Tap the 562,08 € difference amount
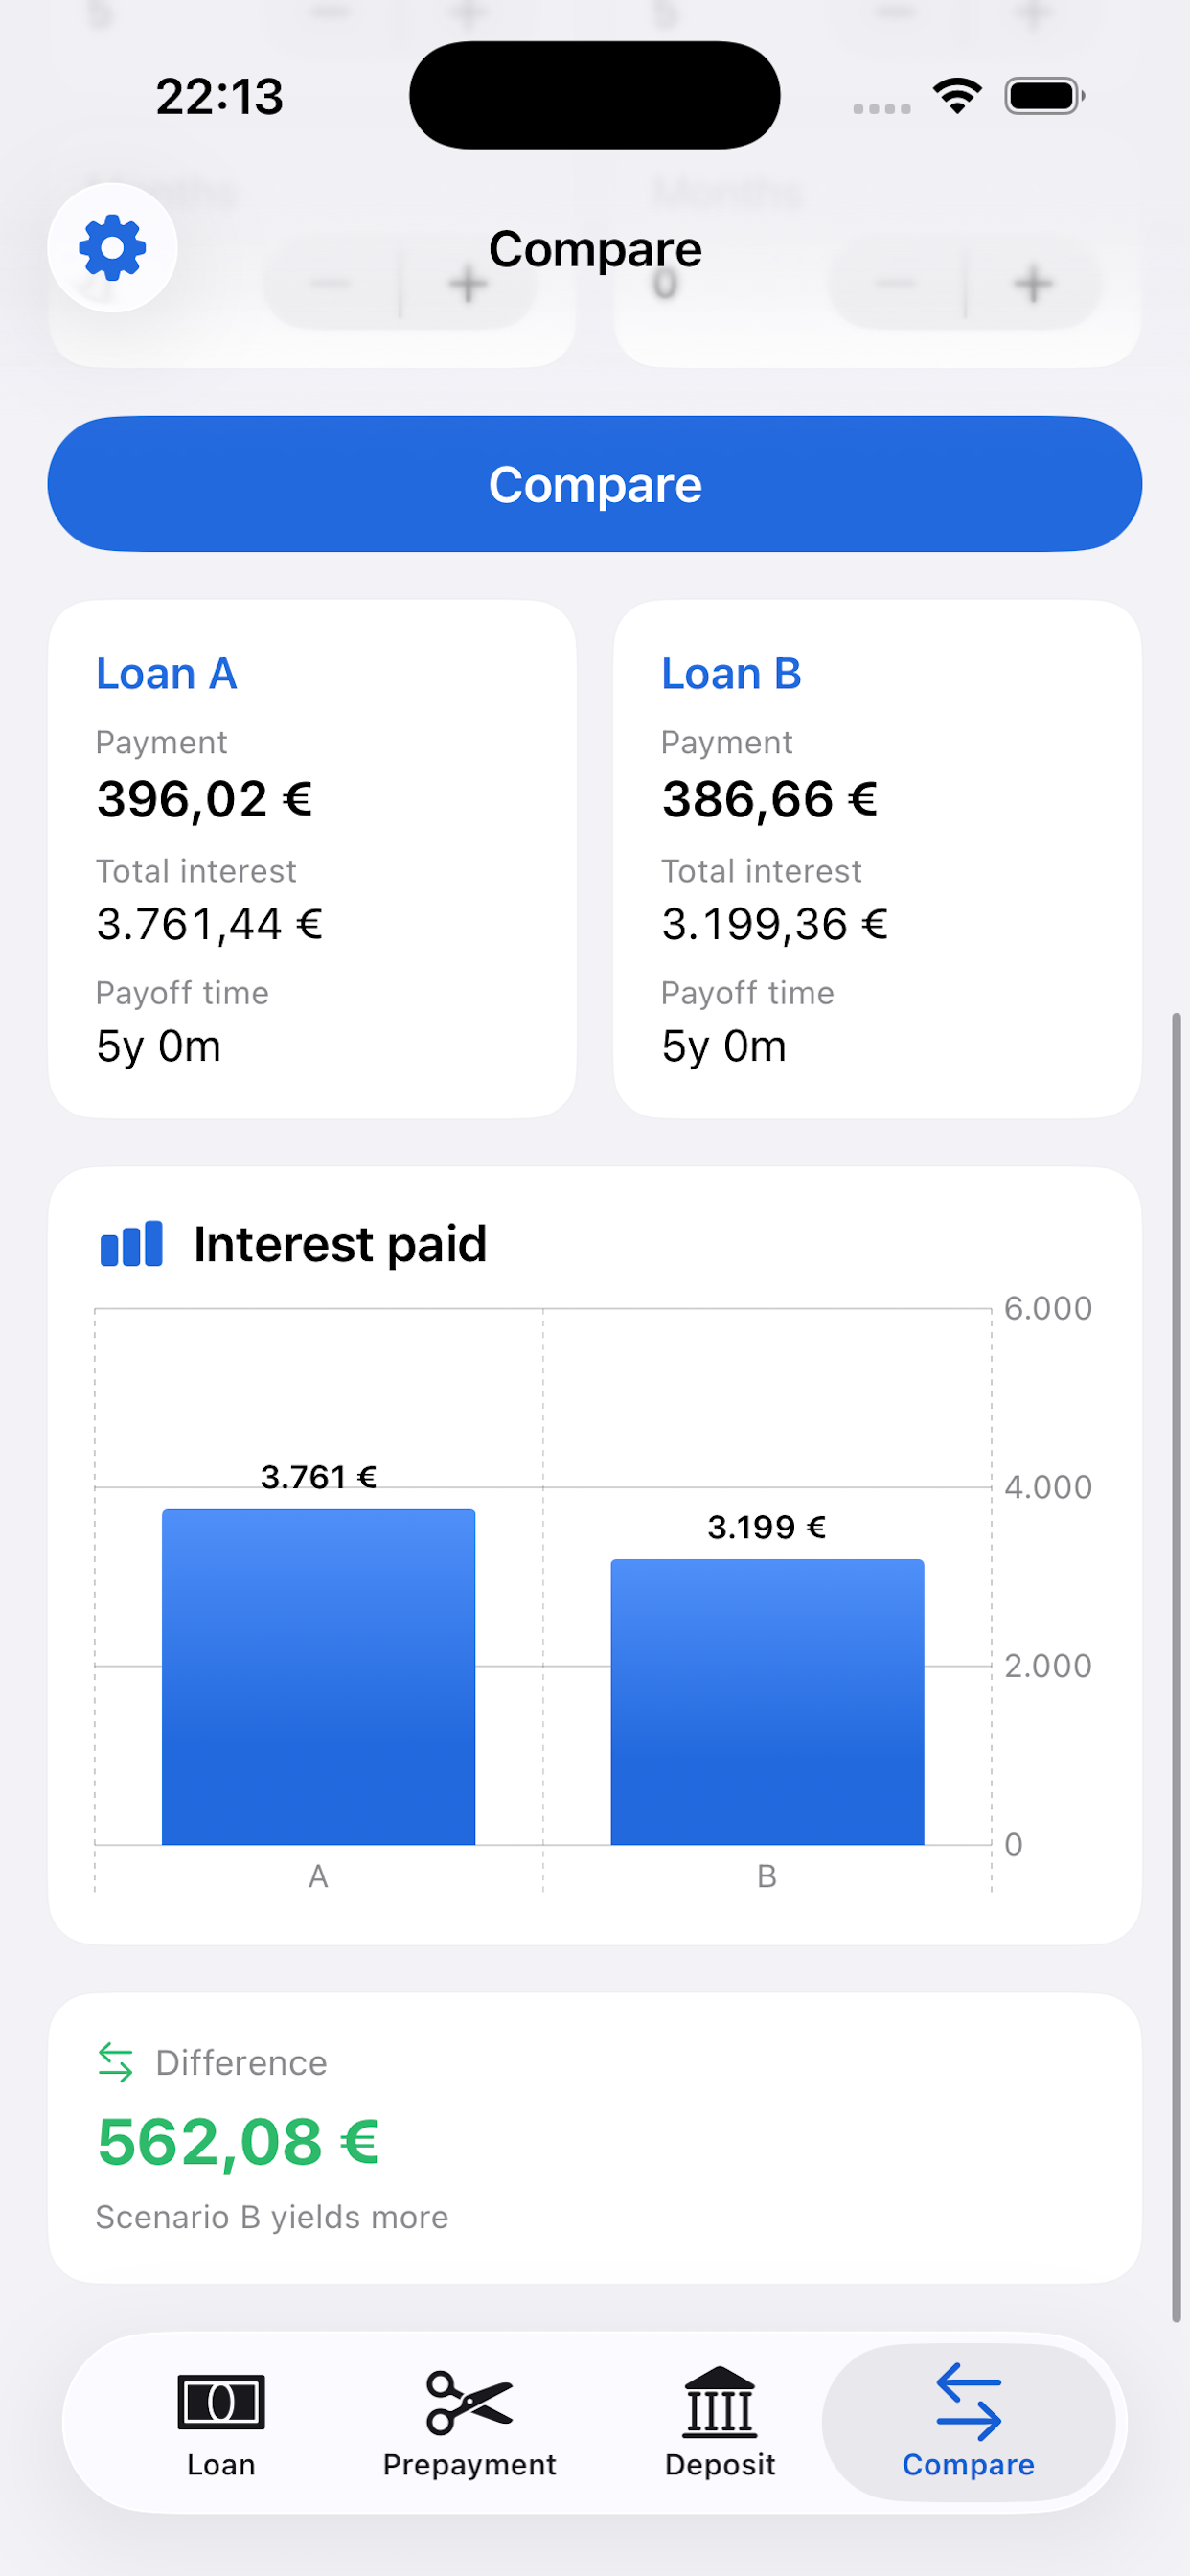 pos(238,2142)
